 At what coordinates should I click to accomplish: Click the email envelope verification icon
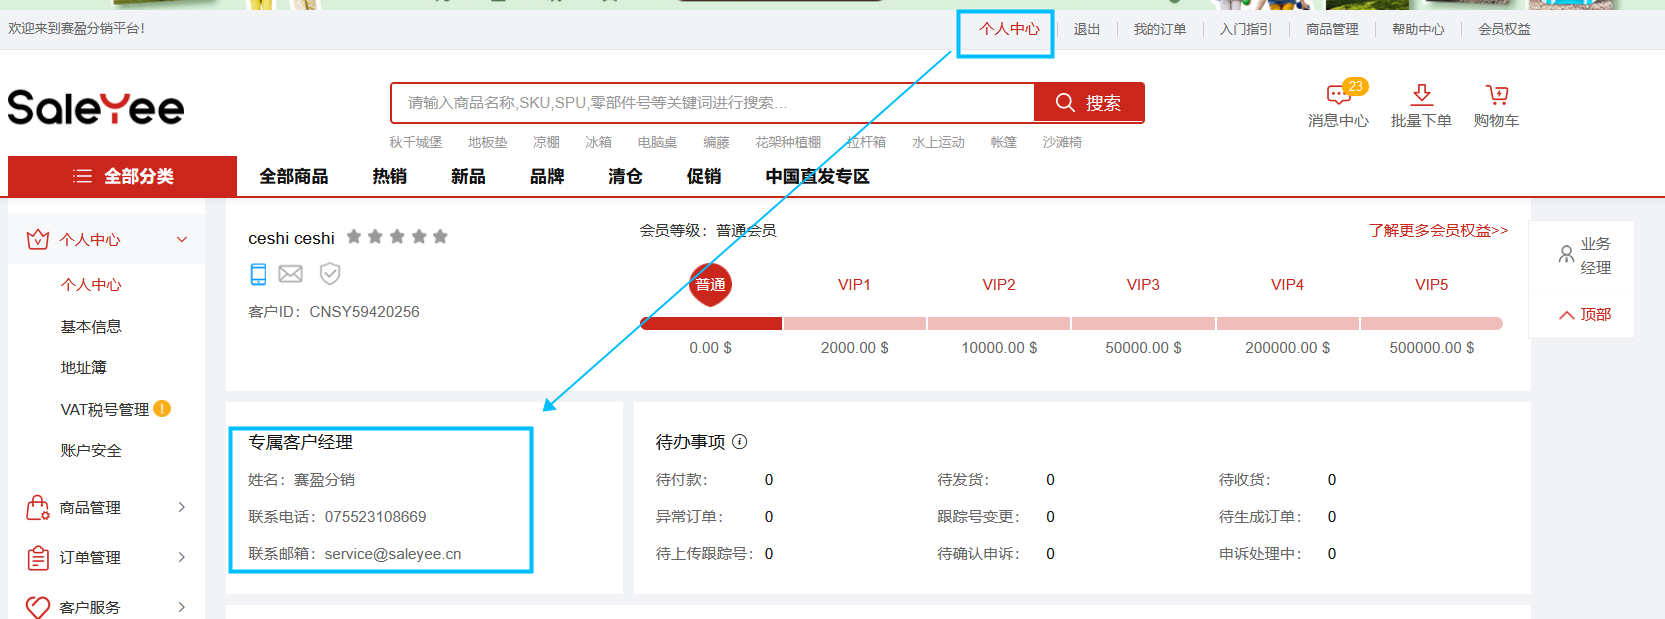tap(291, 274)
